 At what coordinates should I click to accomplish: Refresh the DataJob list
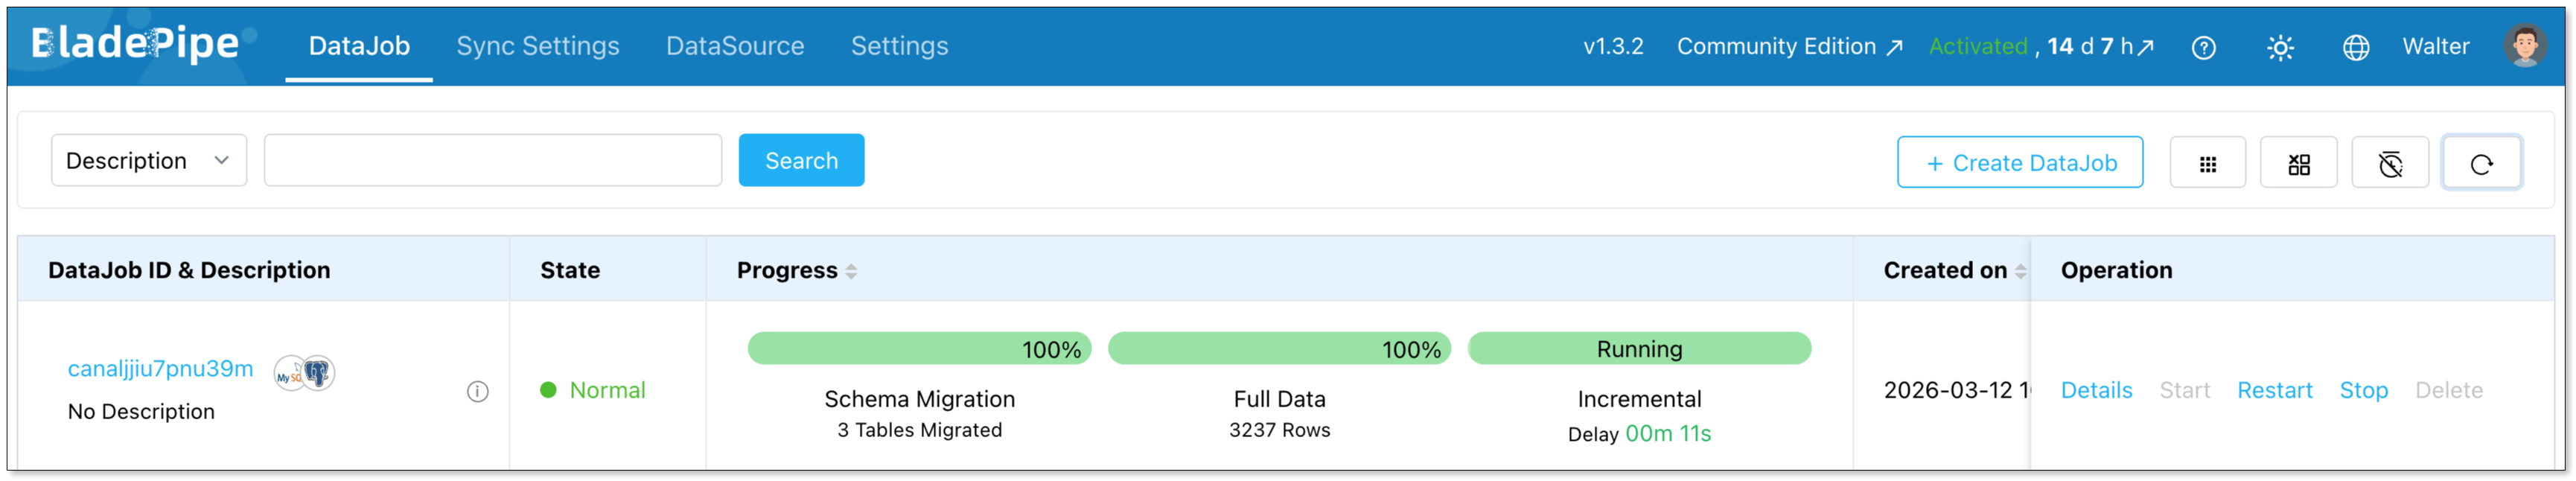tap(2481, 164)
